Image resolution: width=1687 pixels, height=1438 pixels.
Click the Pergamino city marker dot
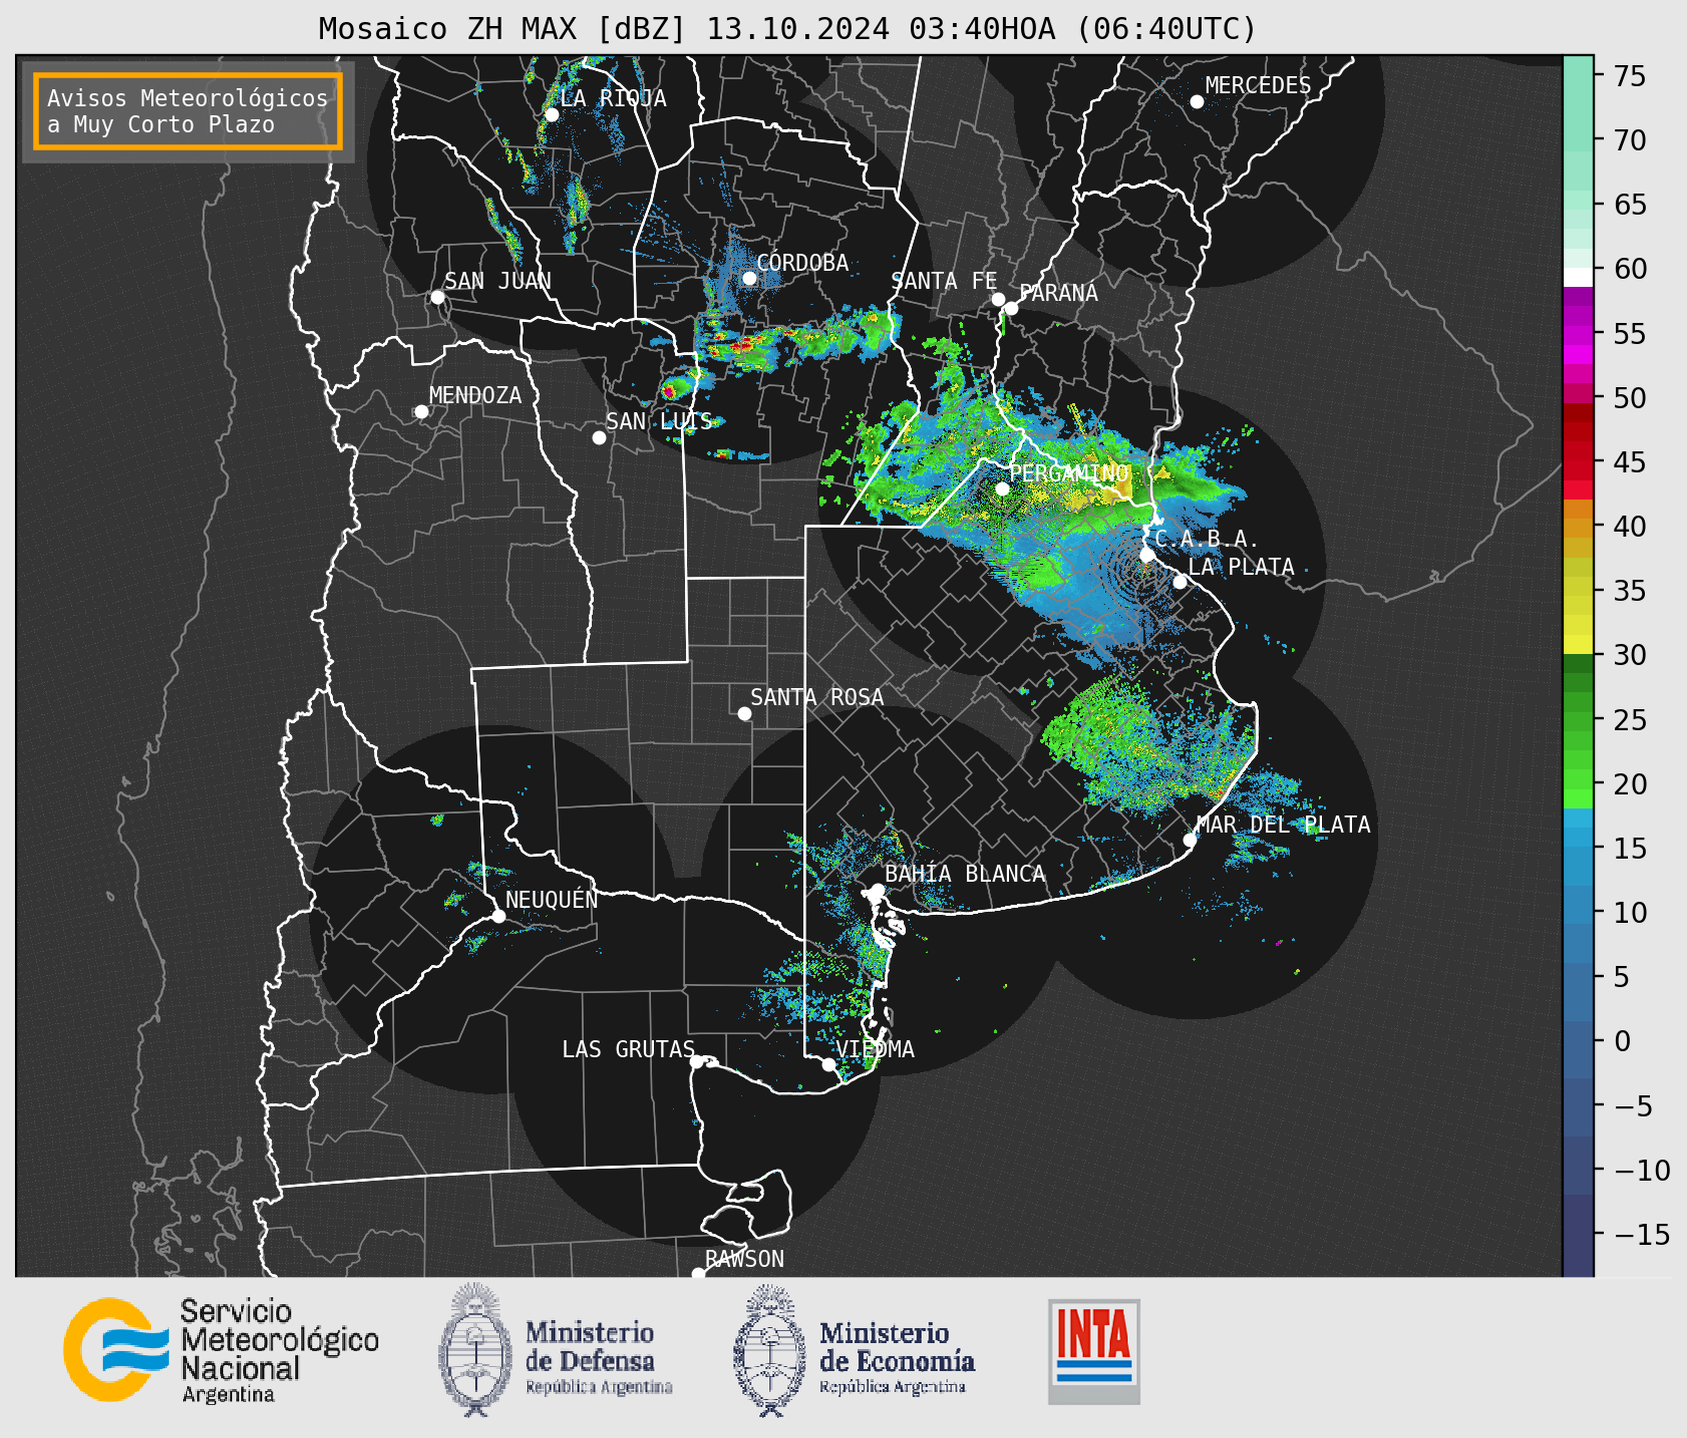tap(1002, 489)
